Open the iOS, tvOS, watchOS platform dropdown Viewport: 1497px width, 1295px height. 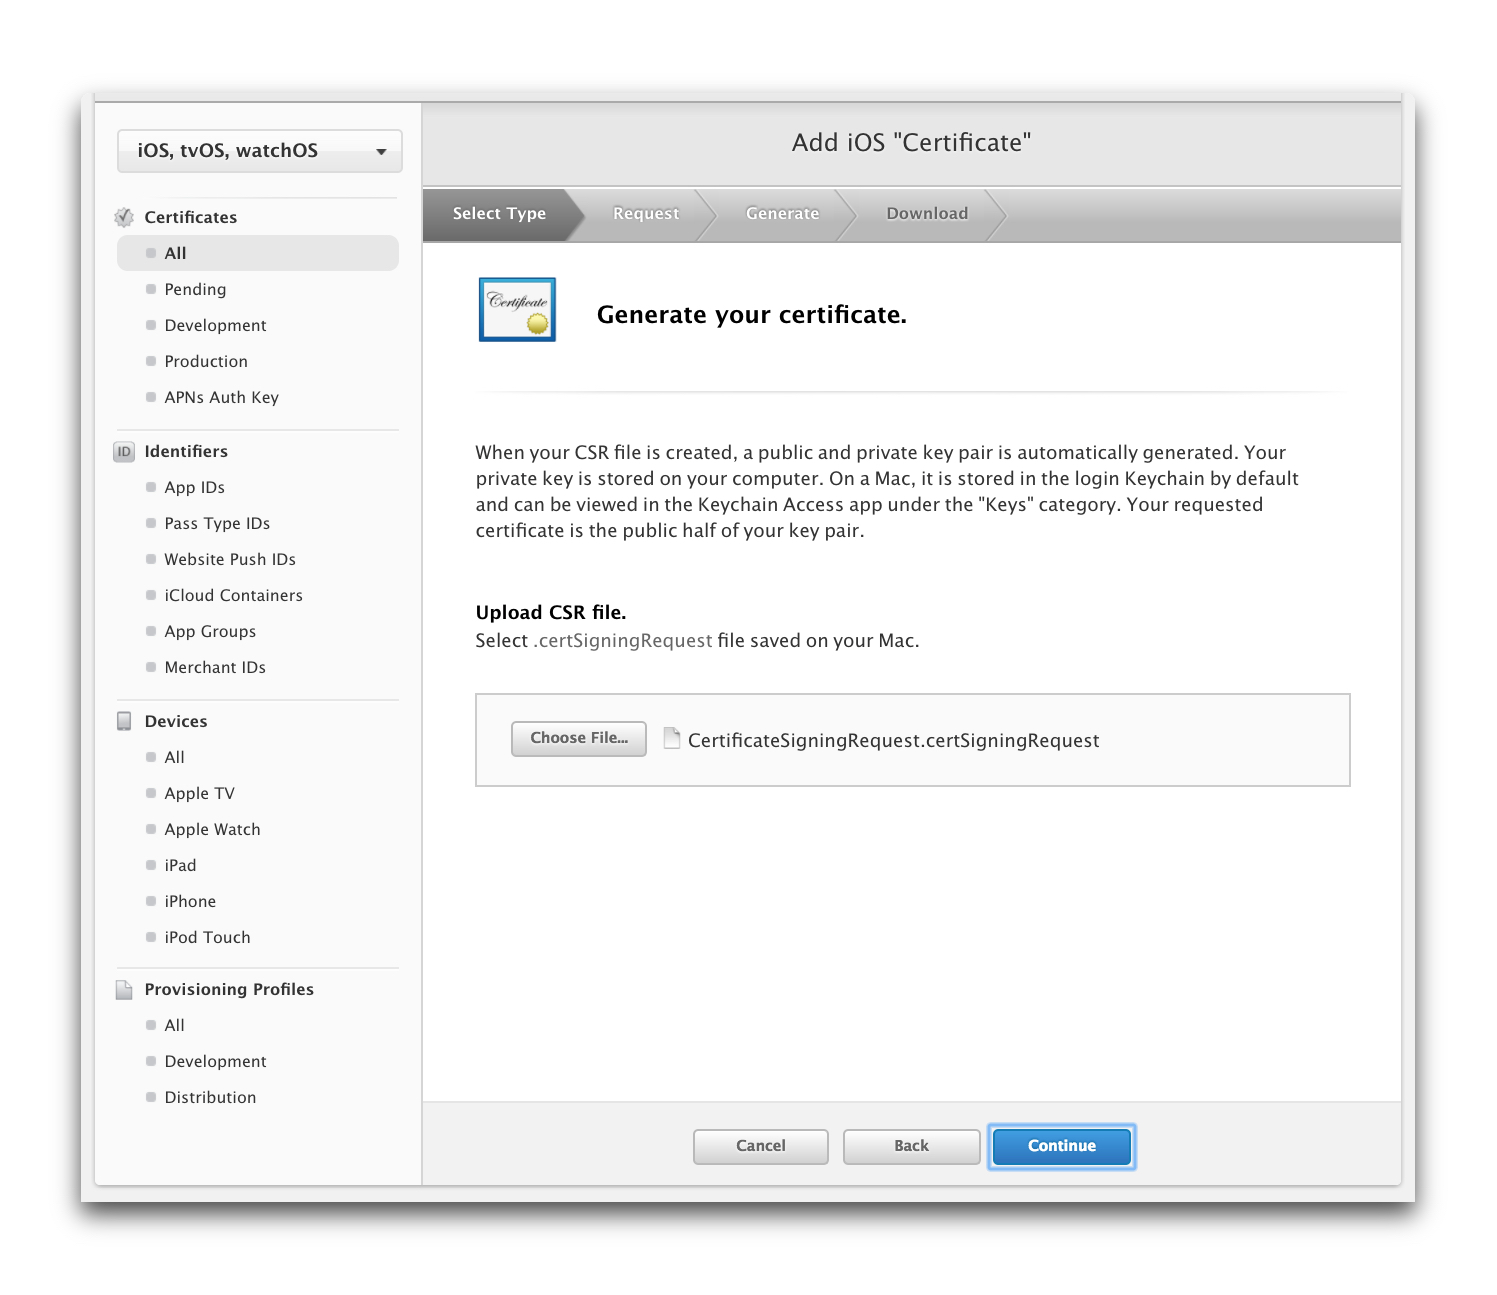(x=260, y=151)
